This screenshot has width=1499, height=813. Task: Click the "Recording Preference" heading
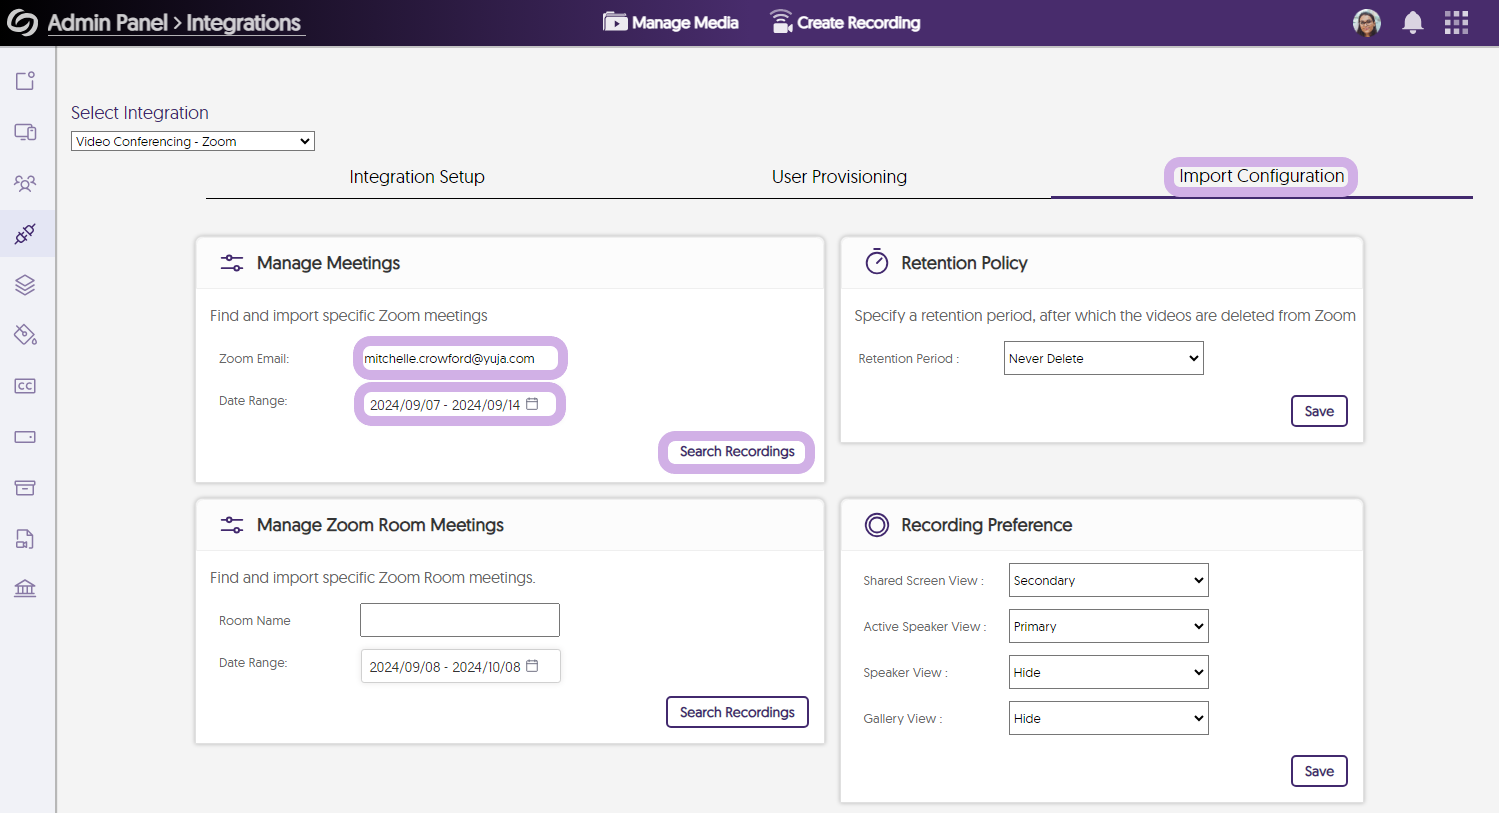(986, 525)
